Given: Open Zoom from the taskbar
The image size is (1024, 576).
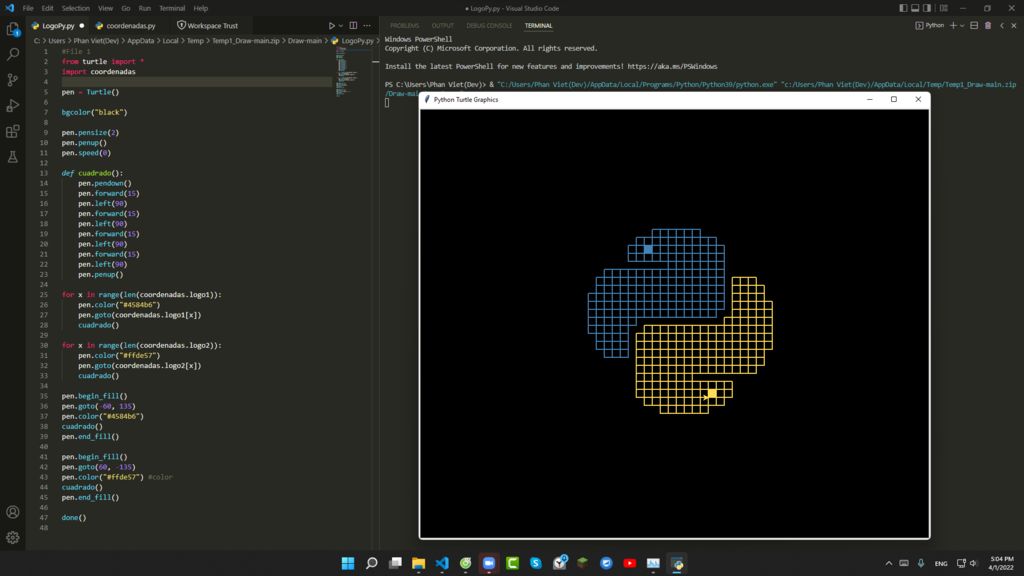Looking at the screenshot, I should click(488, 563).
